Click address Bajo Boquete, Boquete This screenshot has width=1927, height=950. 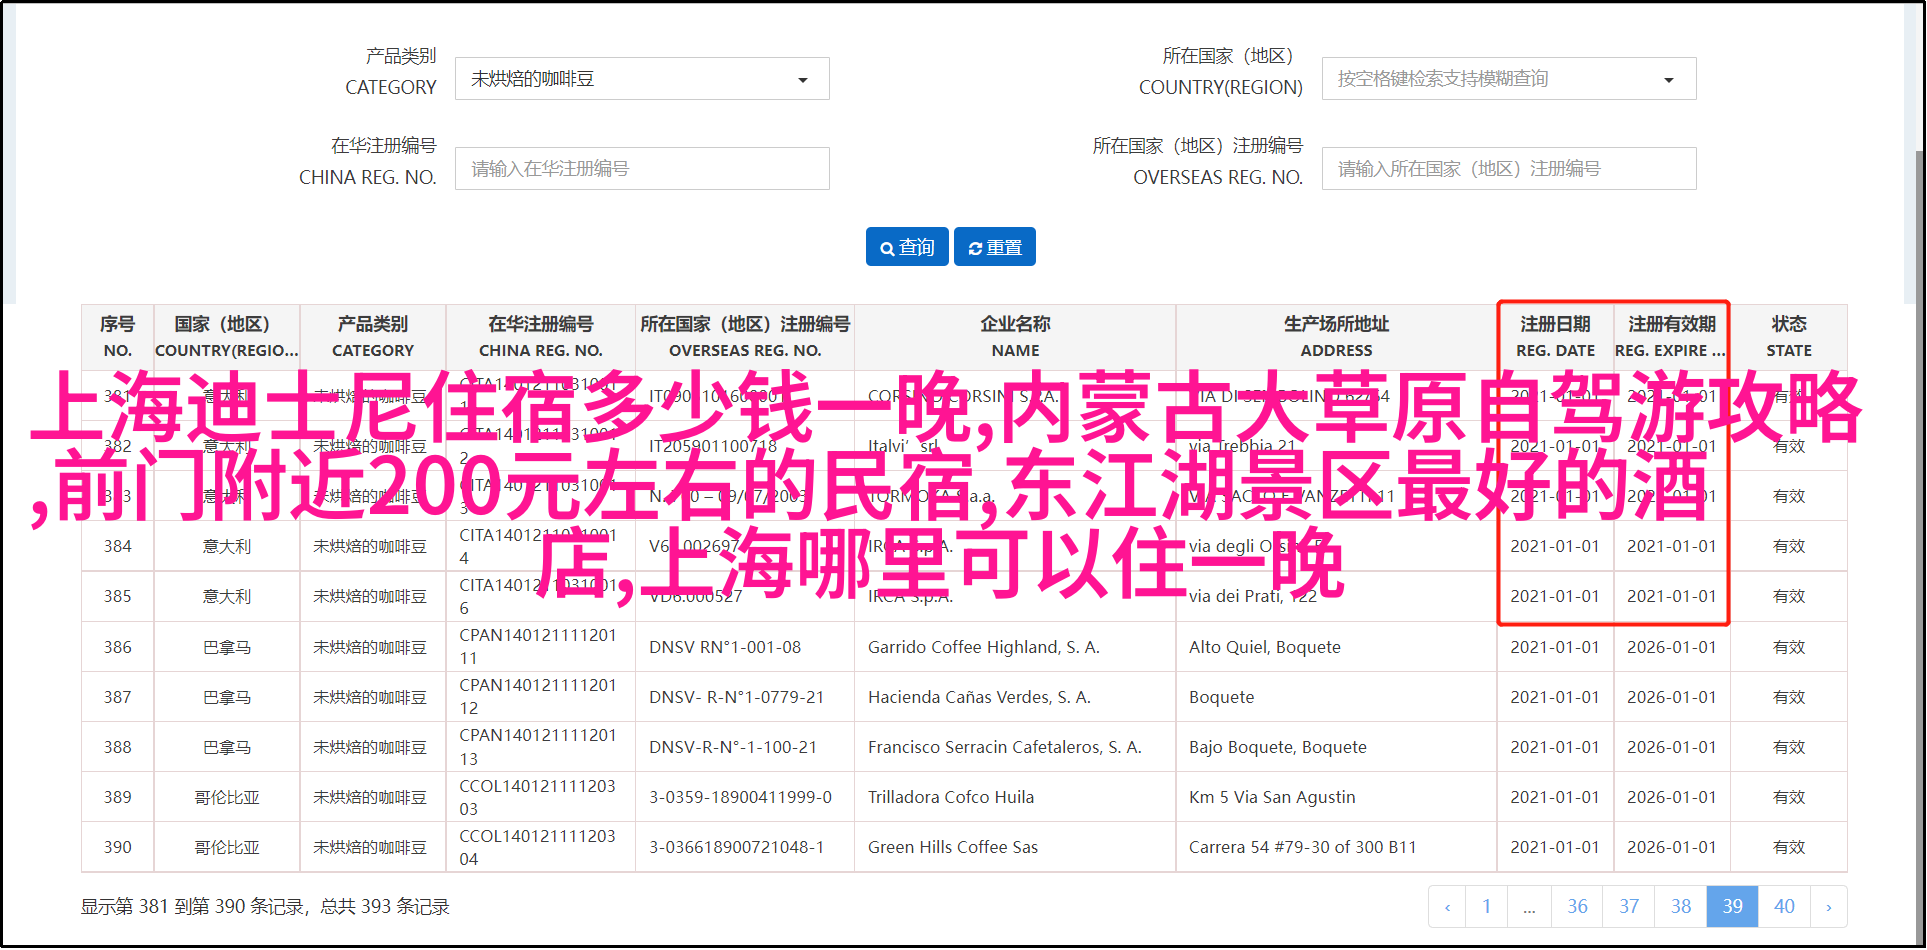[1278, 747]
